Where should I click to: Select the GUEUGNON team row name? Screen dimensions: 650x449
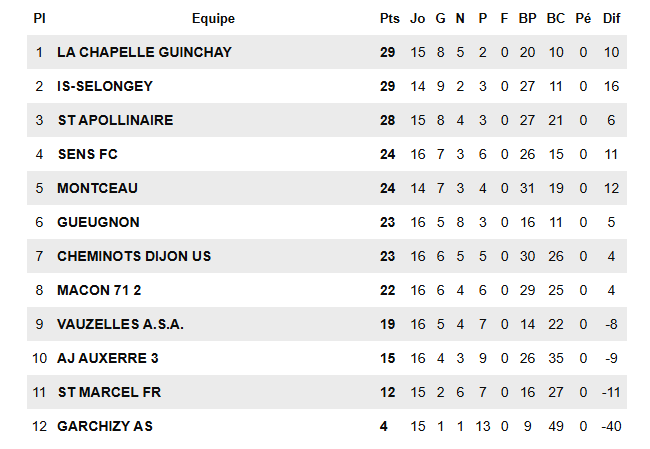[98, 222]
